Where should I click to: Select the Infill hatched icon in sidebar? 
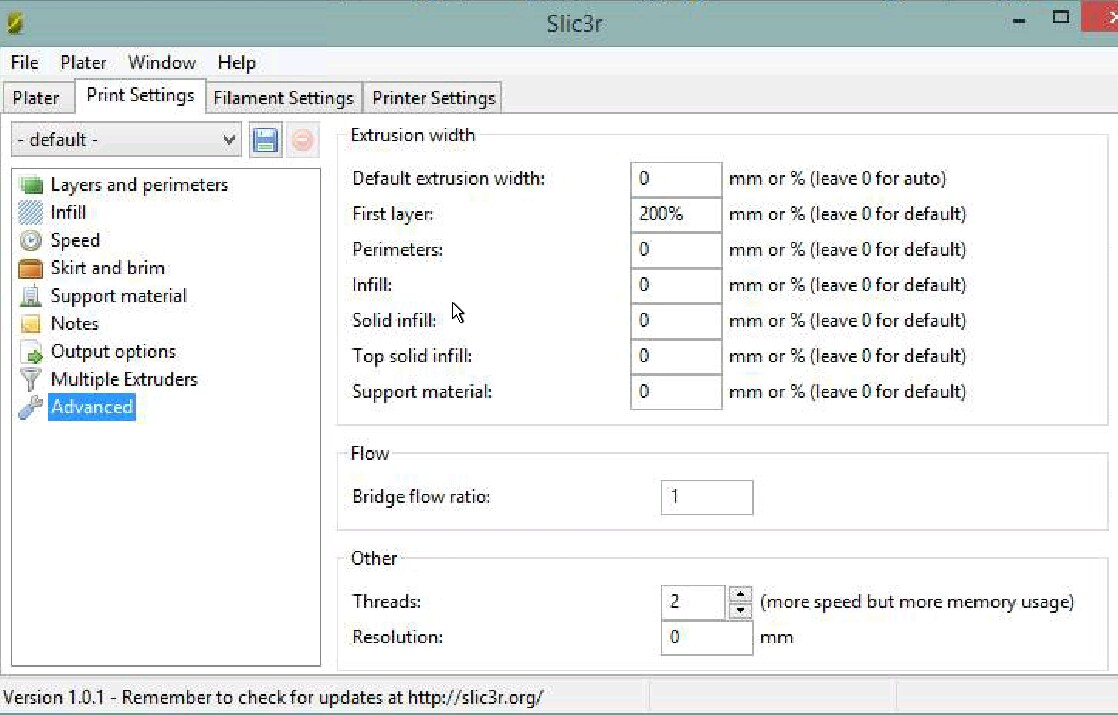pos(31,212)
